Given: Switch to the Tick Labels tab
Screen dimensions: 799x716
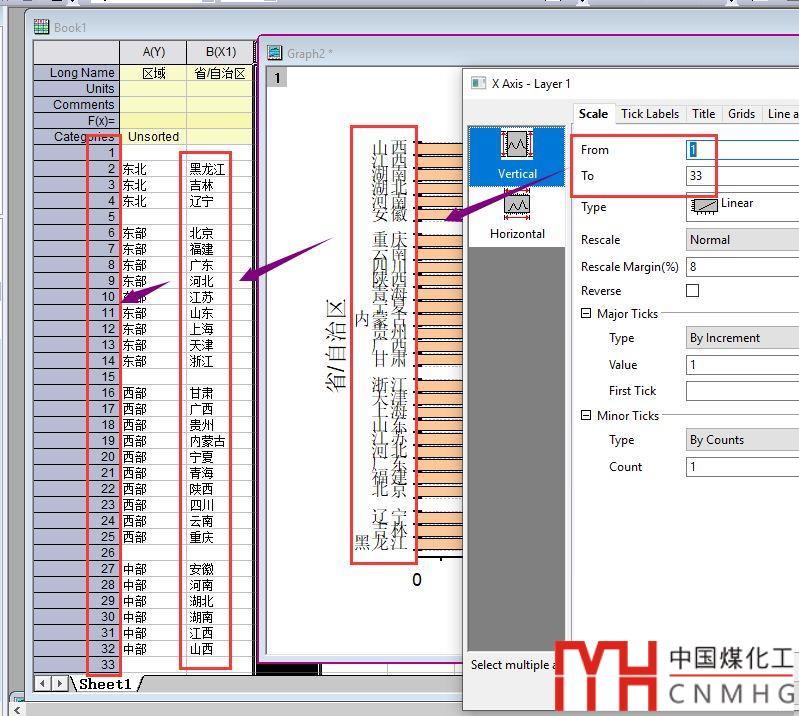Looking at the screenshot, I should (650, 114).
